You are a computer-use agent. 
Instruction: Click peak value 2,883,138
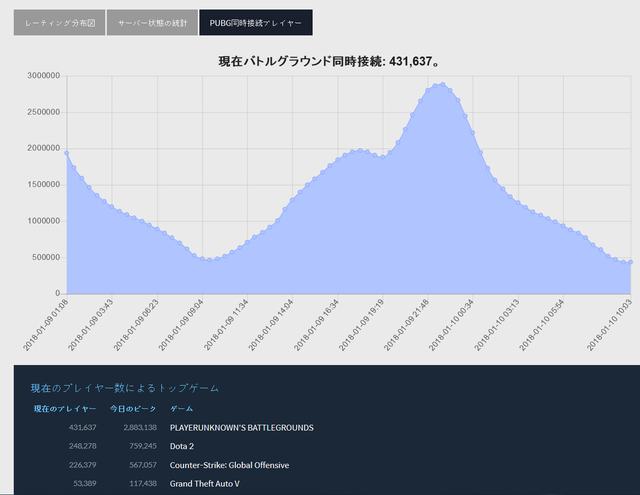click(140, 427)
